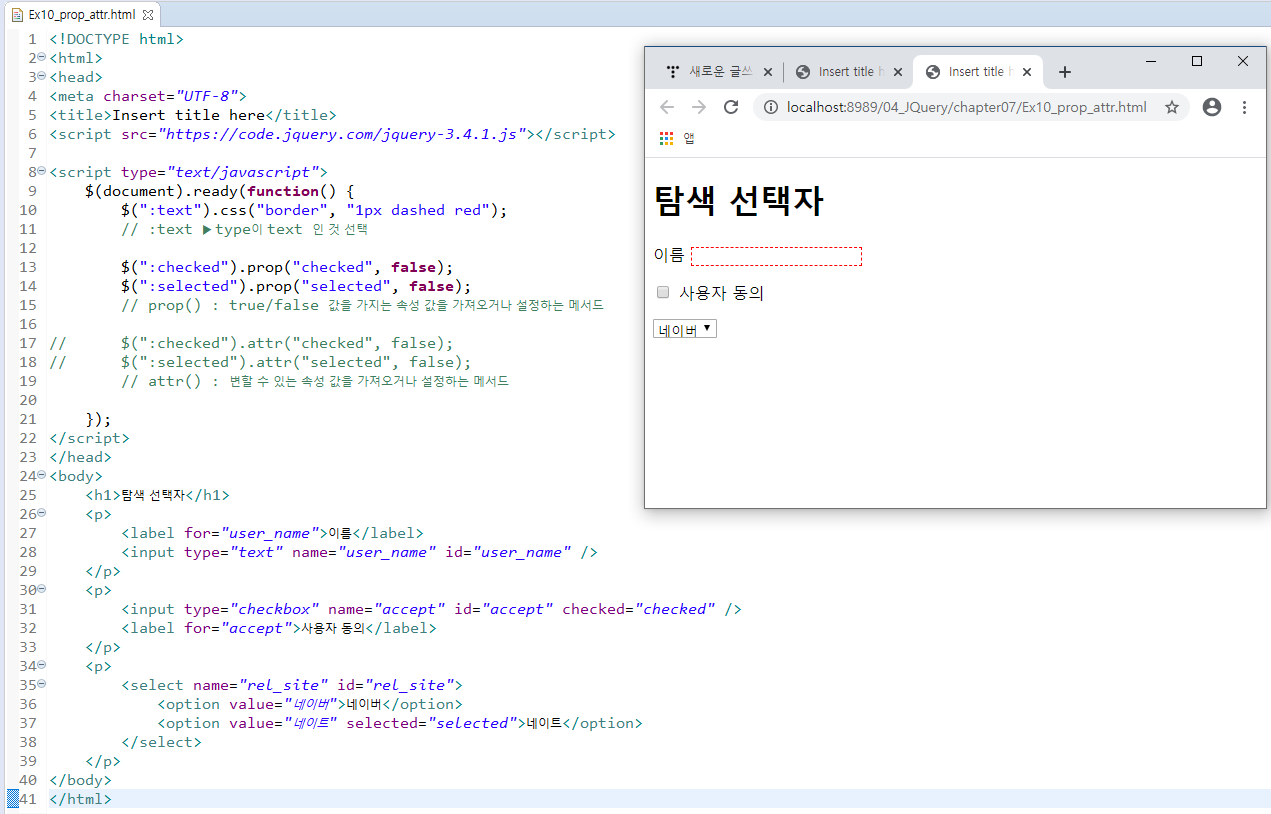The width and height of the screenshot is (1271, 814).
Task: Close the middle Insert title browser tab
Action: coord(898,72)
